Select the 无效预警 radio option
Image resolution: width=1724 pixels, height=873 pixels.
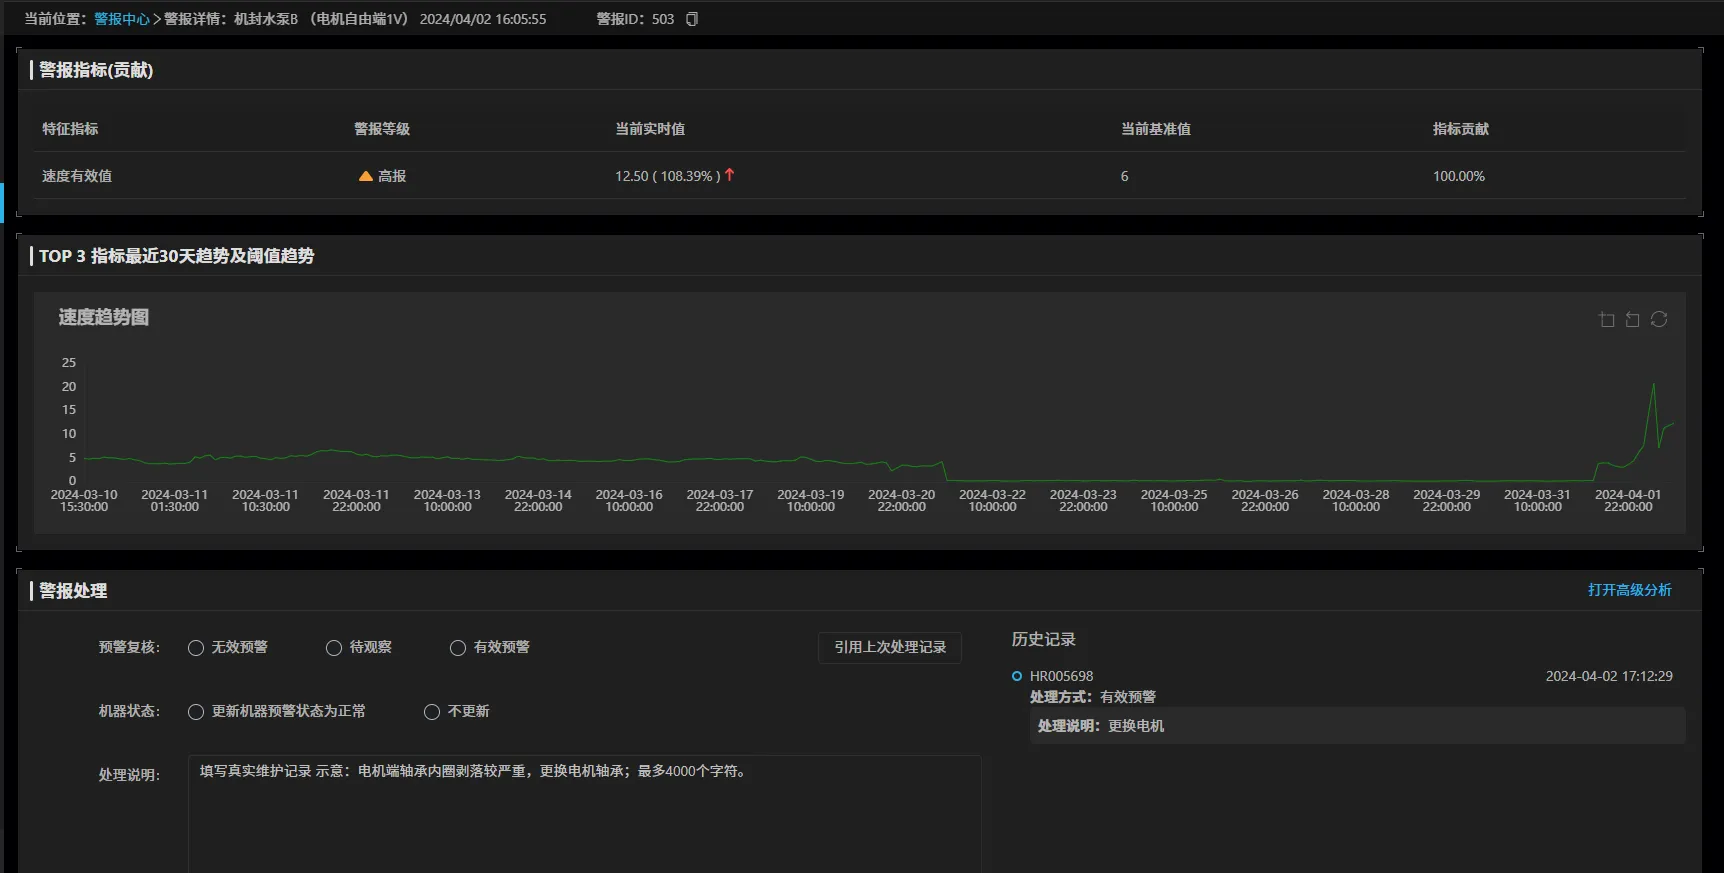click(x=196, y=648)
